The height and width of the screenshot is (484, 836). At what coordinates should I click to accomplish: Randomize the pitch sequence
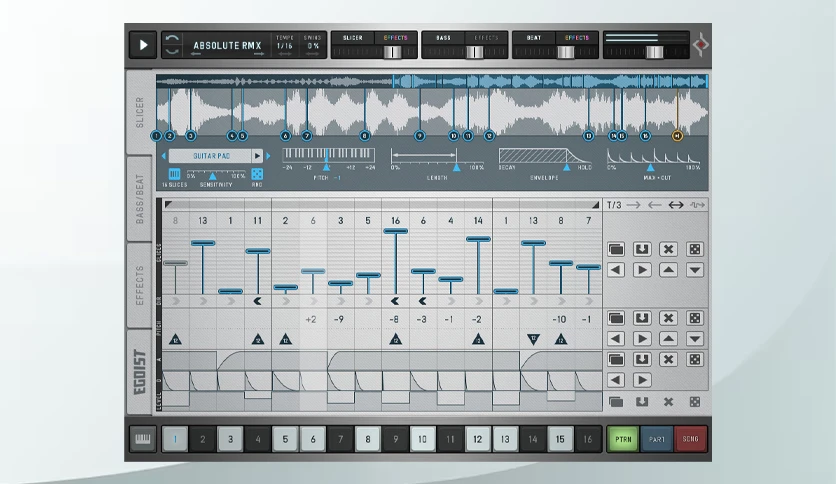point(695,318)
